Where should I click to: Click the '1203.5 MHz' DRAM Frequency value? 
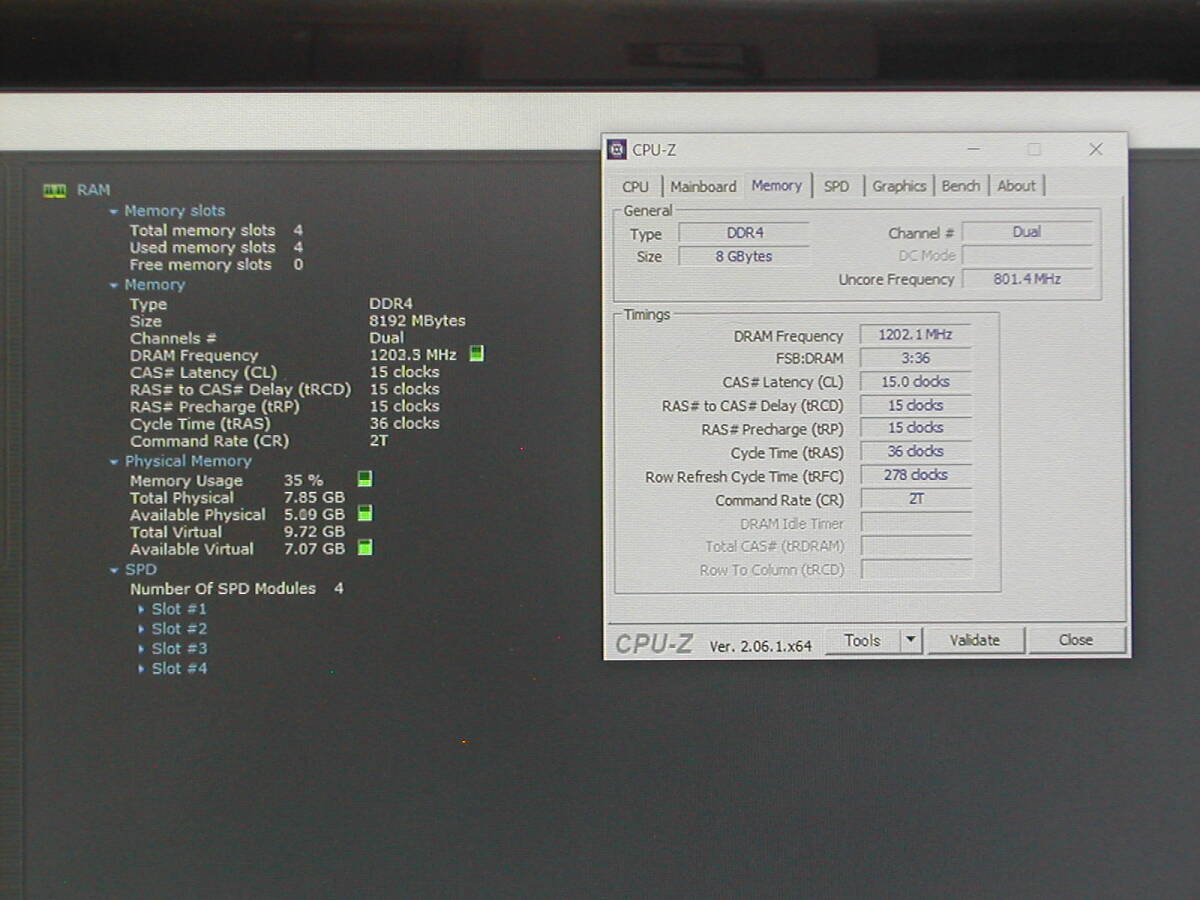[413, 355]
